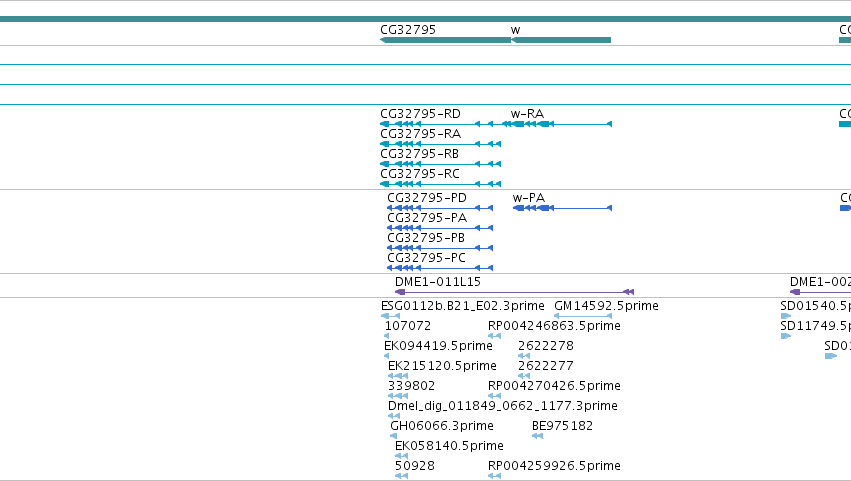Click the CG32795-RA transcript label
Screen dimensions: 851x481
[421, 134]
